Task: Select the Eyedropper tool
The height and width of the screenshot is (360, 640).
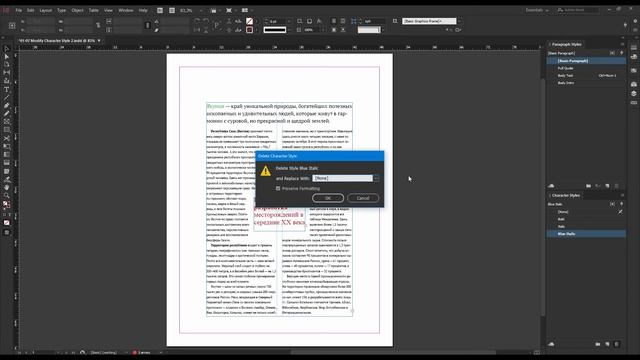Action: [7, 180]
